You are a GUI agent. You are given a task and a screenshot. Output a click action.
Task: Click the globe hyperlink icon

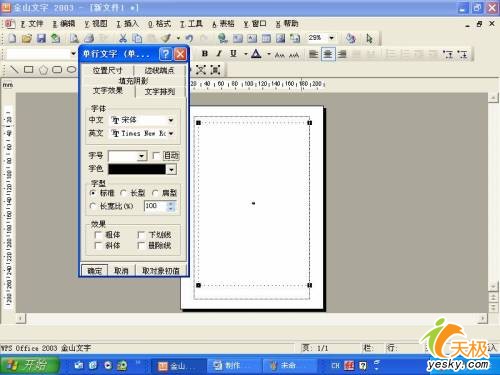(223, 38)
